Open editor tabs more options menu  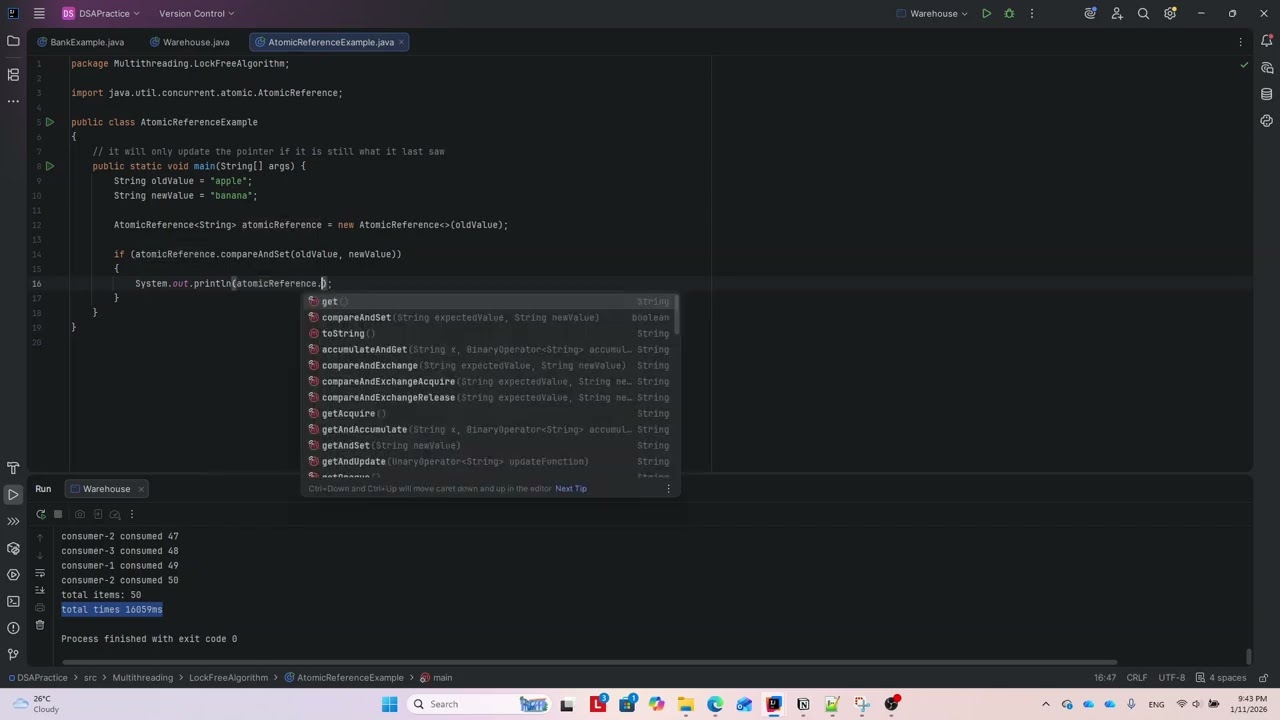coord(1241,42)
